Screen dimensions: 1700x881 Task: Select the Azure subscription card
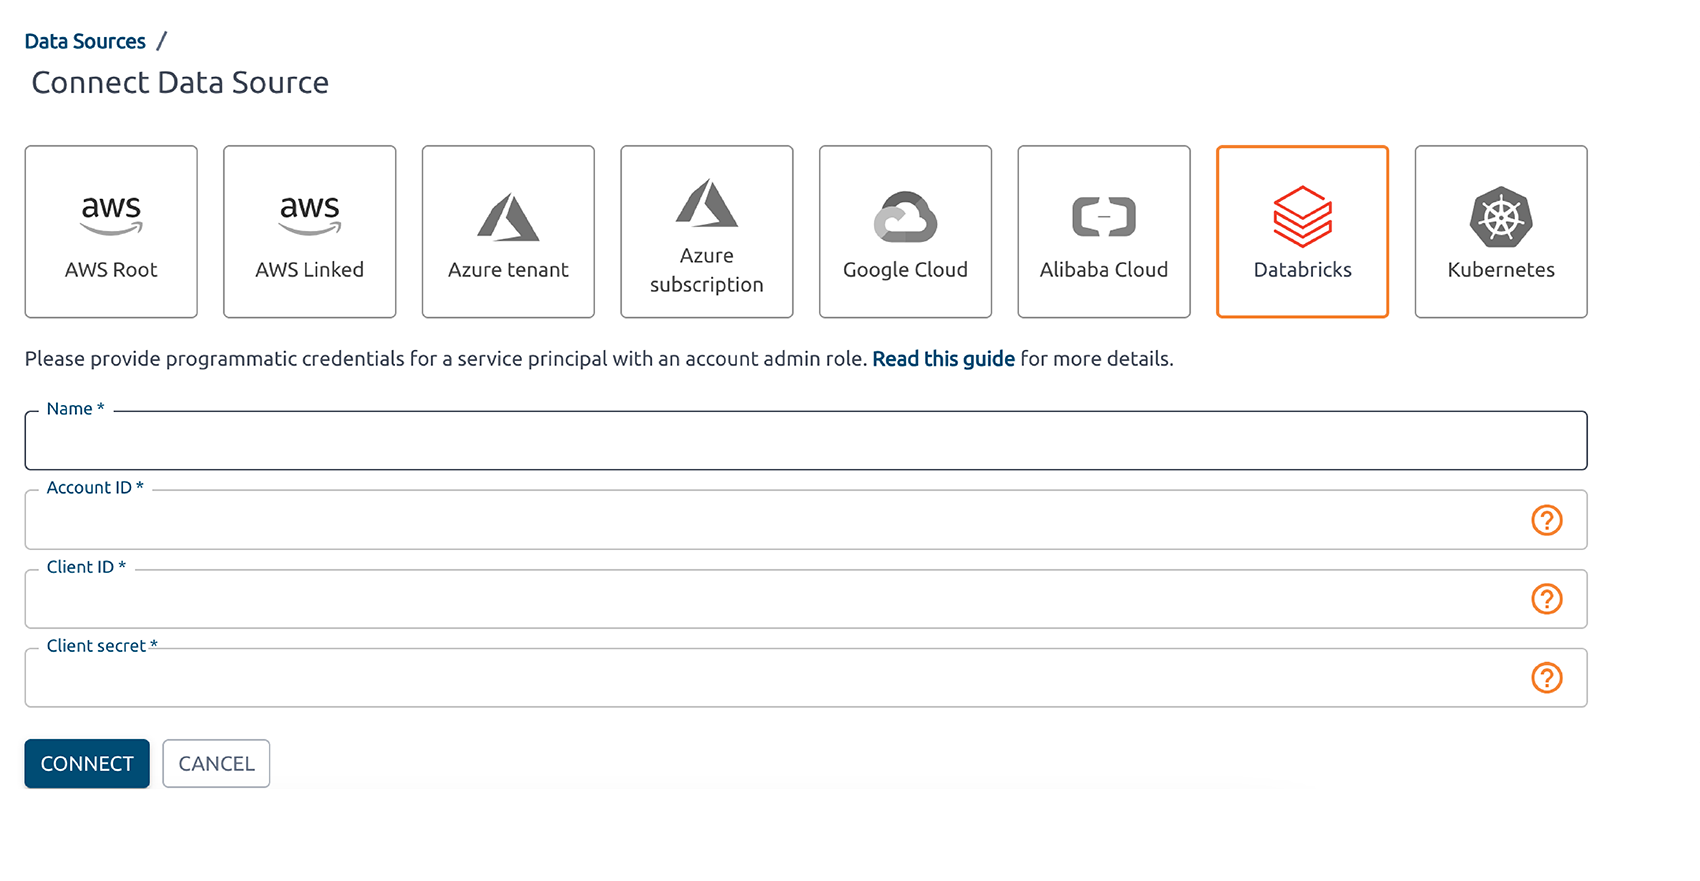[x=707, y=232]
